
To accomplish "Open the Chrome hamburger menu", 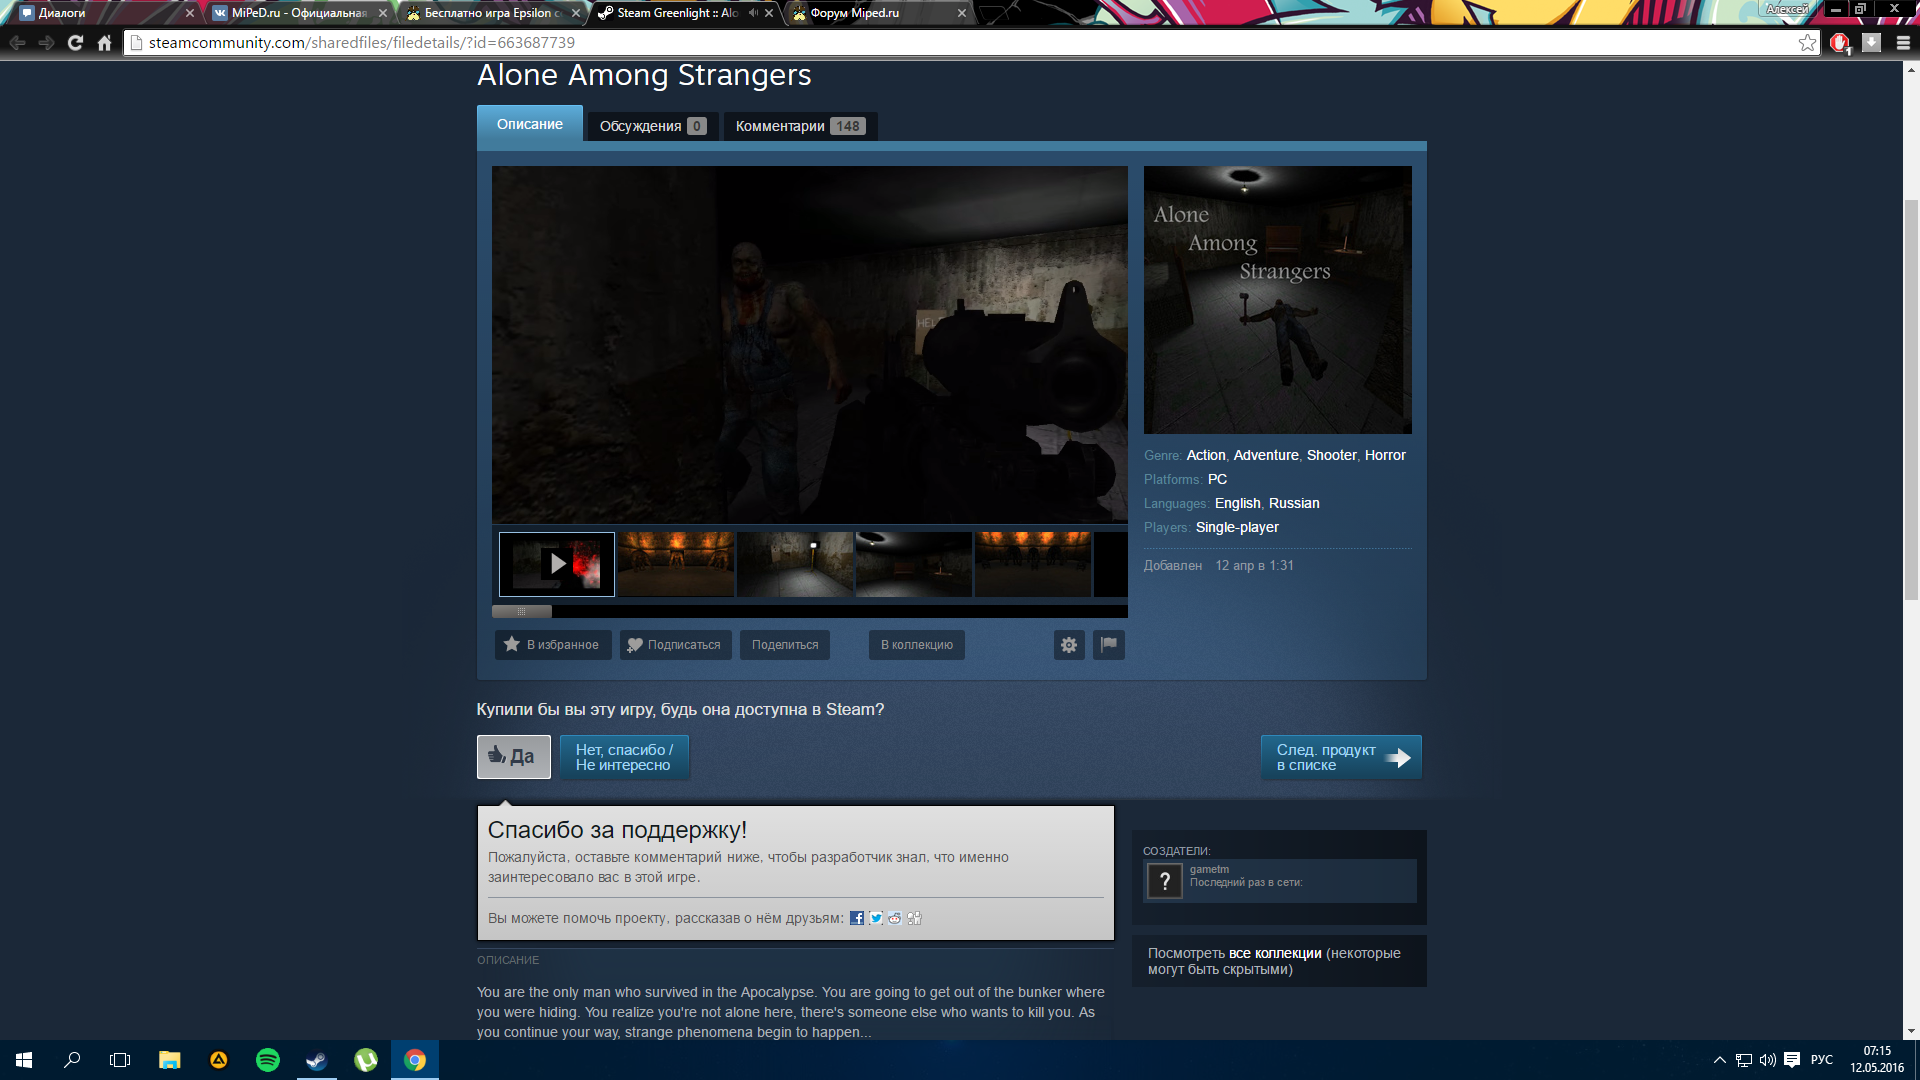I will tap(1903, 43).
